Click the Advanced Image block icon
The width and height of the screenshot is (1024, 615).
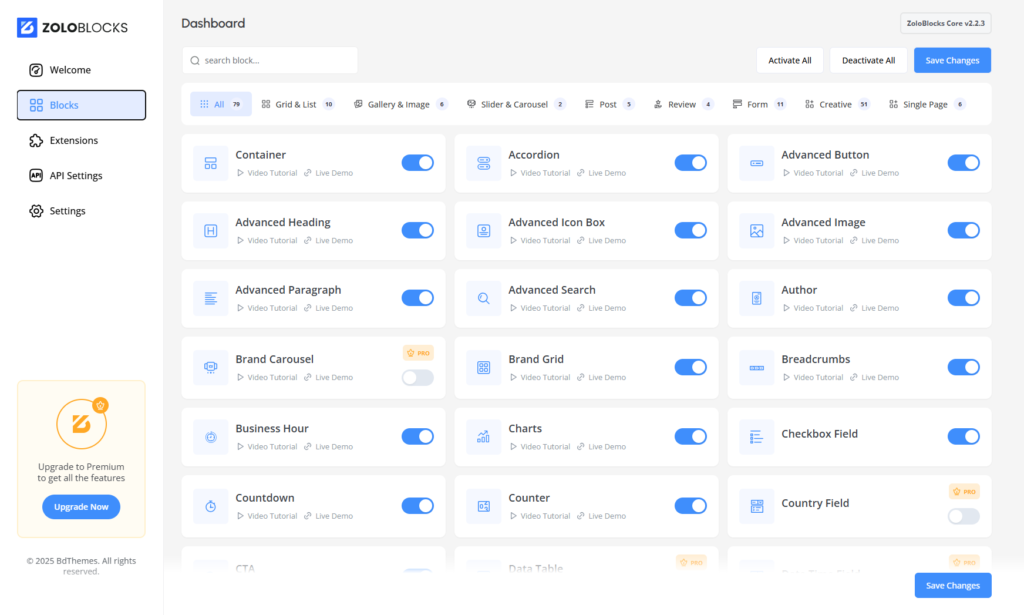point(756,230)
